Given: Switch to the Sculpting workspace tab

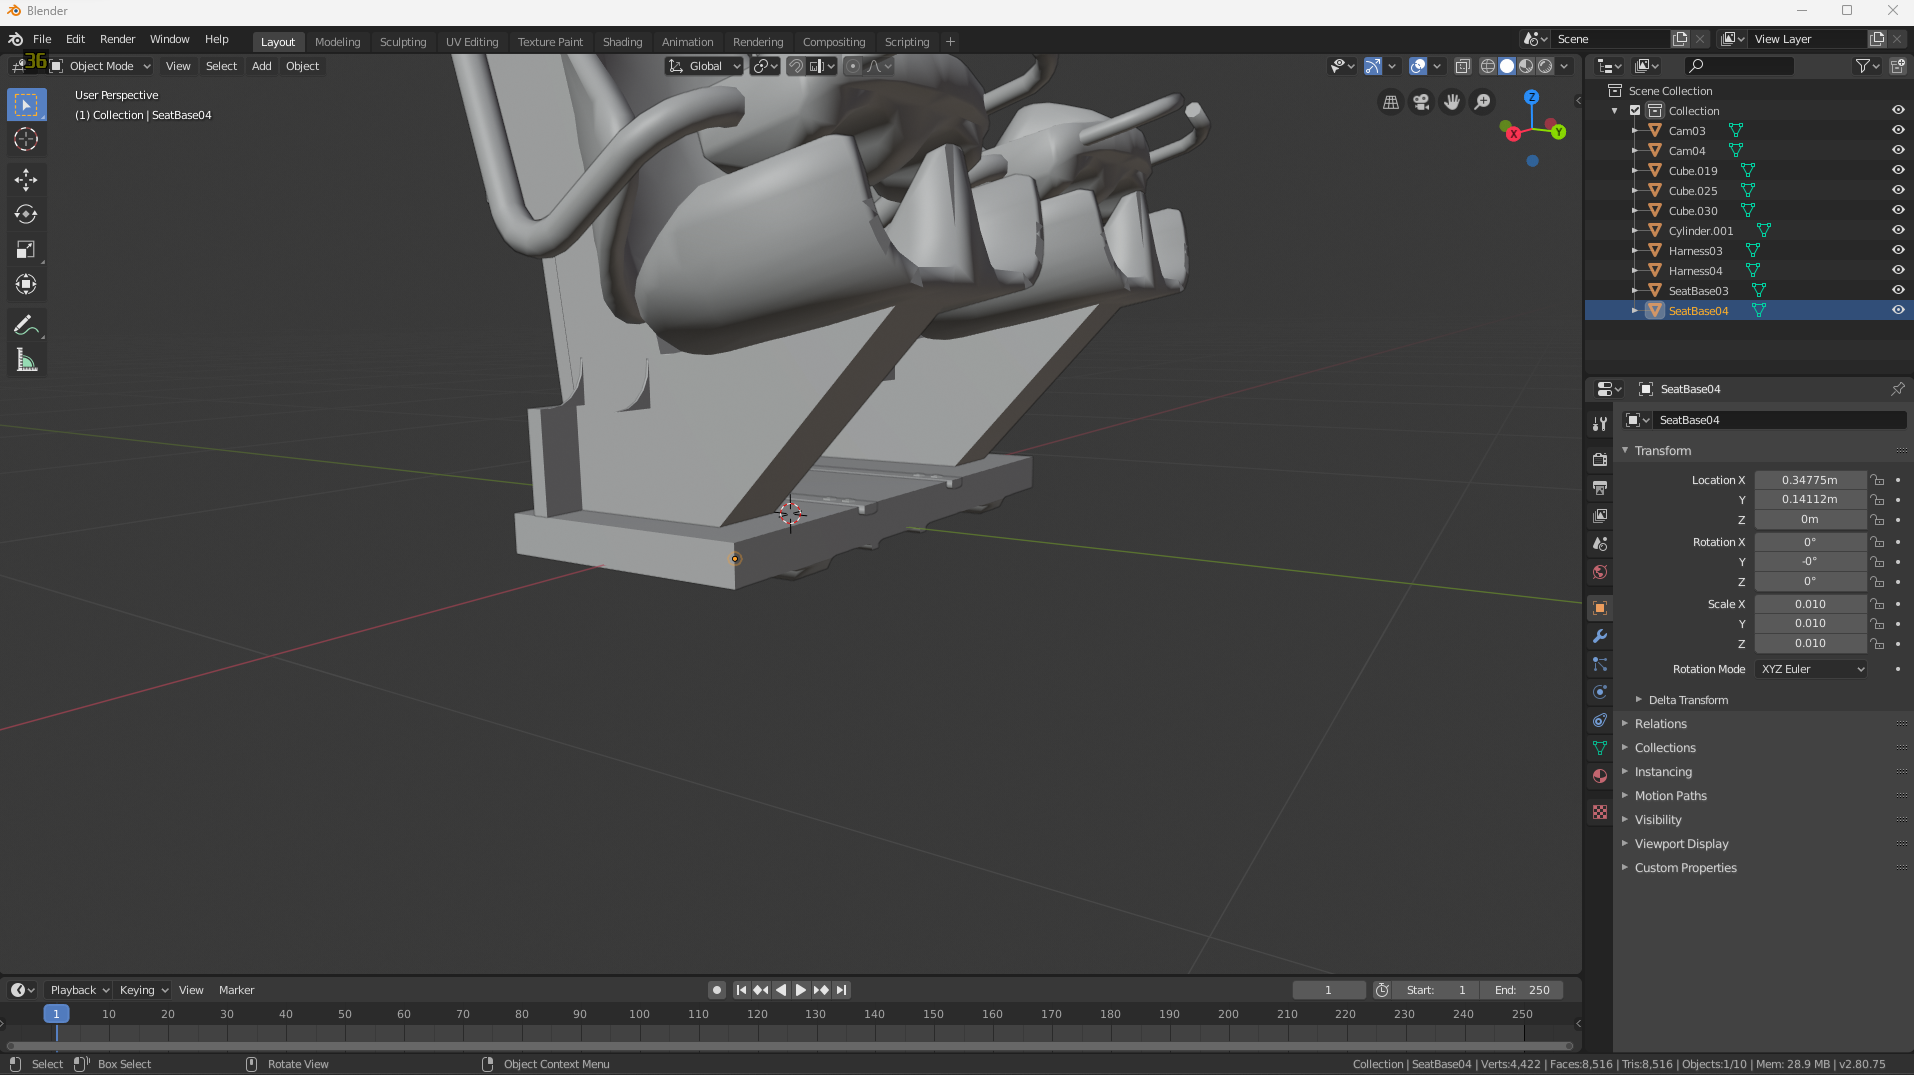Looking at the screenshot, I should (402, 42).
